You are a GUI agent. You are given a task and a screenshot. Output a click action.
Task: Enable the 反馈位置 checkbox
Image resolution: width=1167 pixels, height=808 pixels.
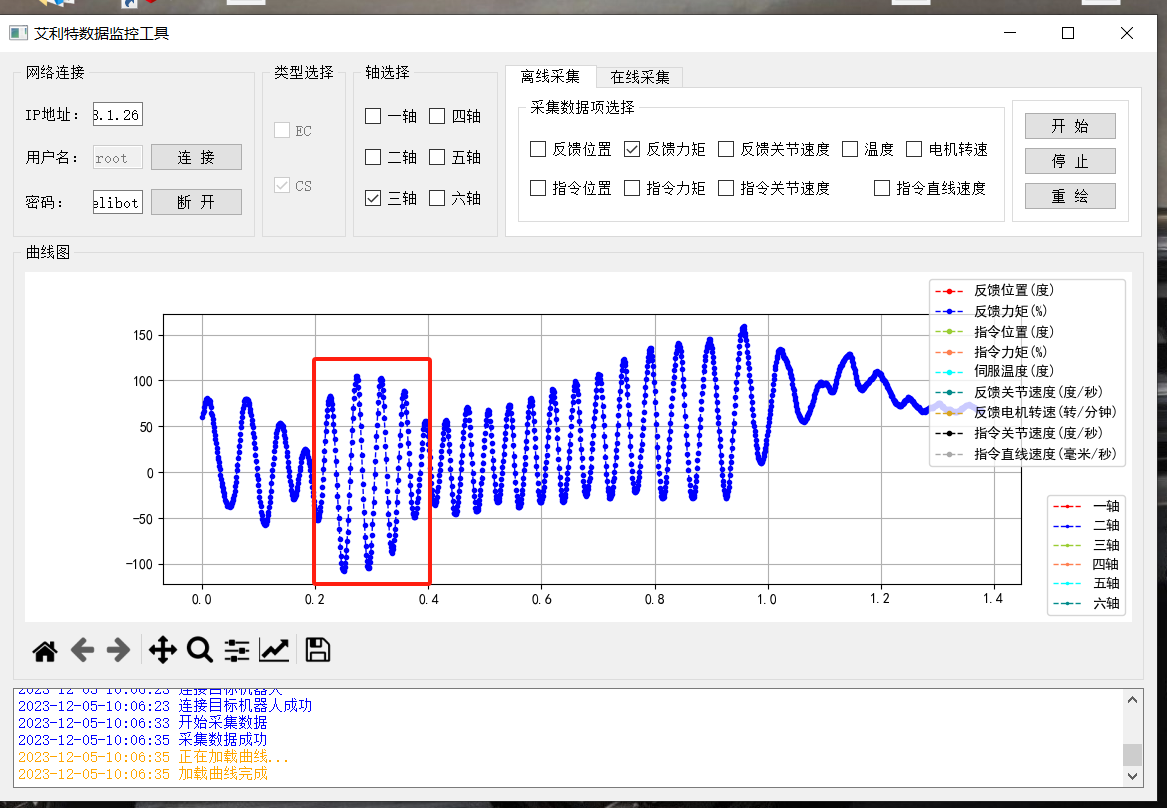click(x=538, y=150)
